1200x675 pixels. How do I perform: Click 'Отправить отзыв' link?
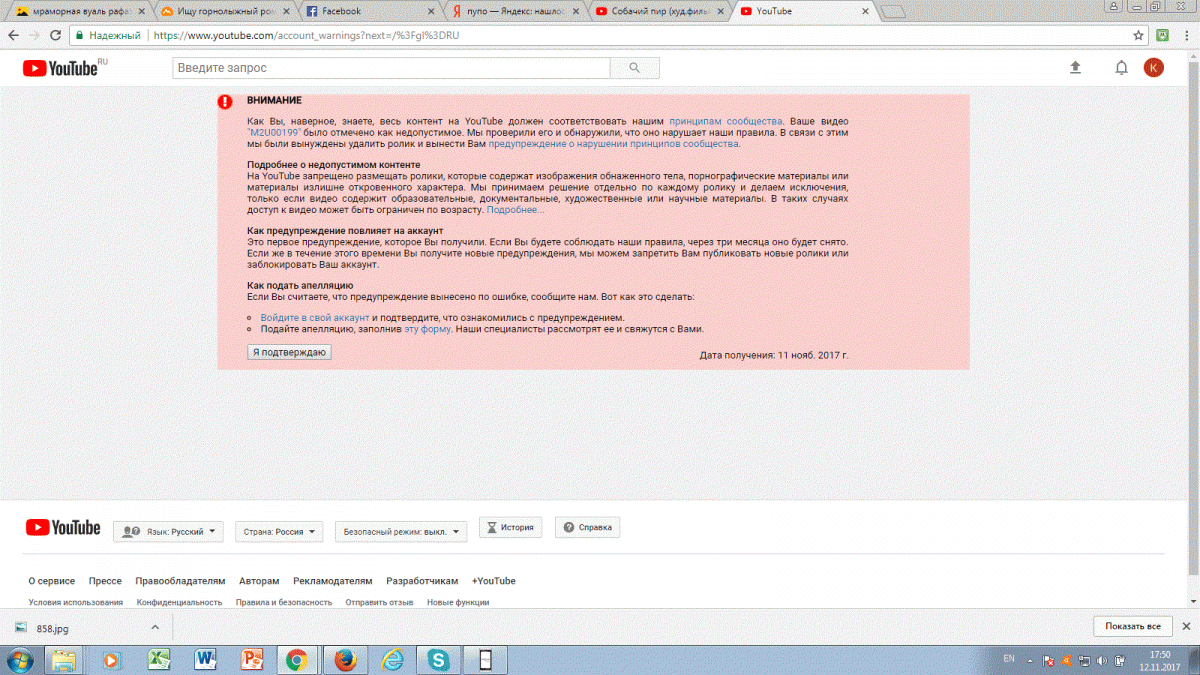coord(379,602)
